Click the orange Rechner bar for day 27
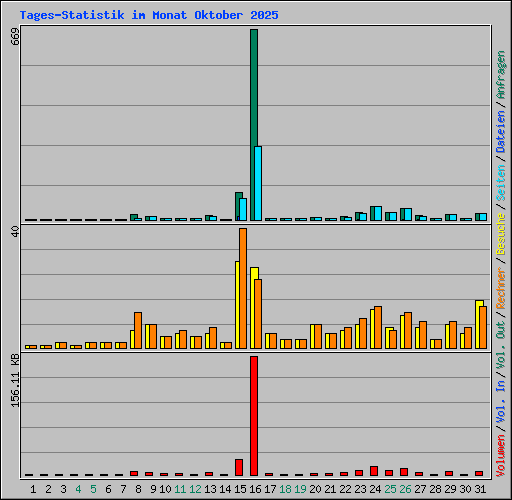The width and height of the screenshot is (512, 500). (x=423, y=335)
